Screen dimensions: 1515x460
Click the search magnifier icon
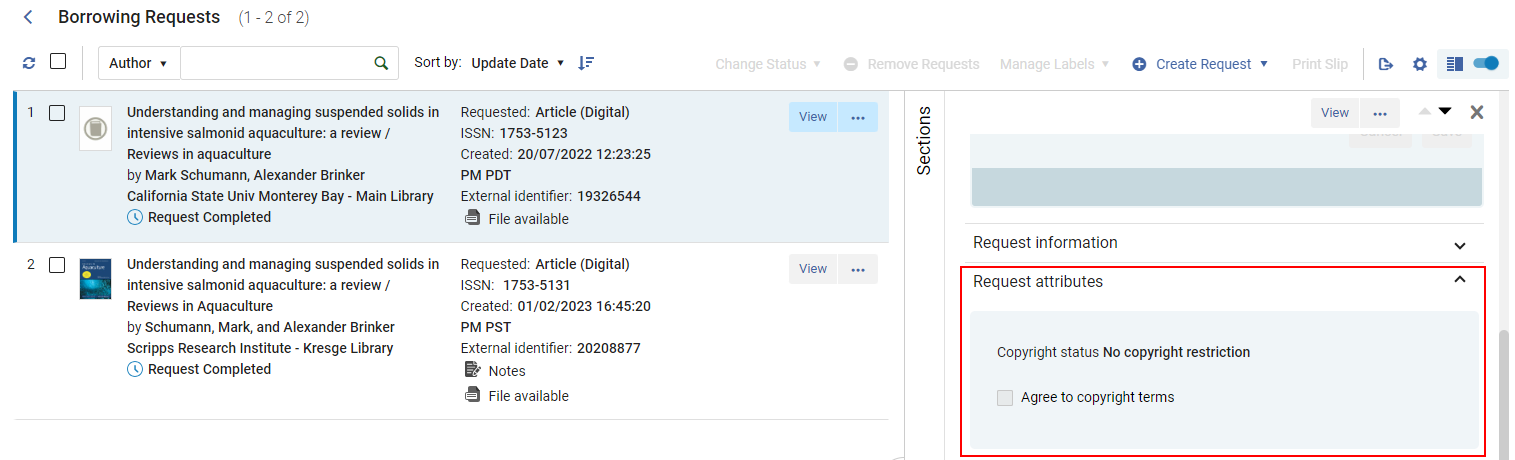pos(381,63)
